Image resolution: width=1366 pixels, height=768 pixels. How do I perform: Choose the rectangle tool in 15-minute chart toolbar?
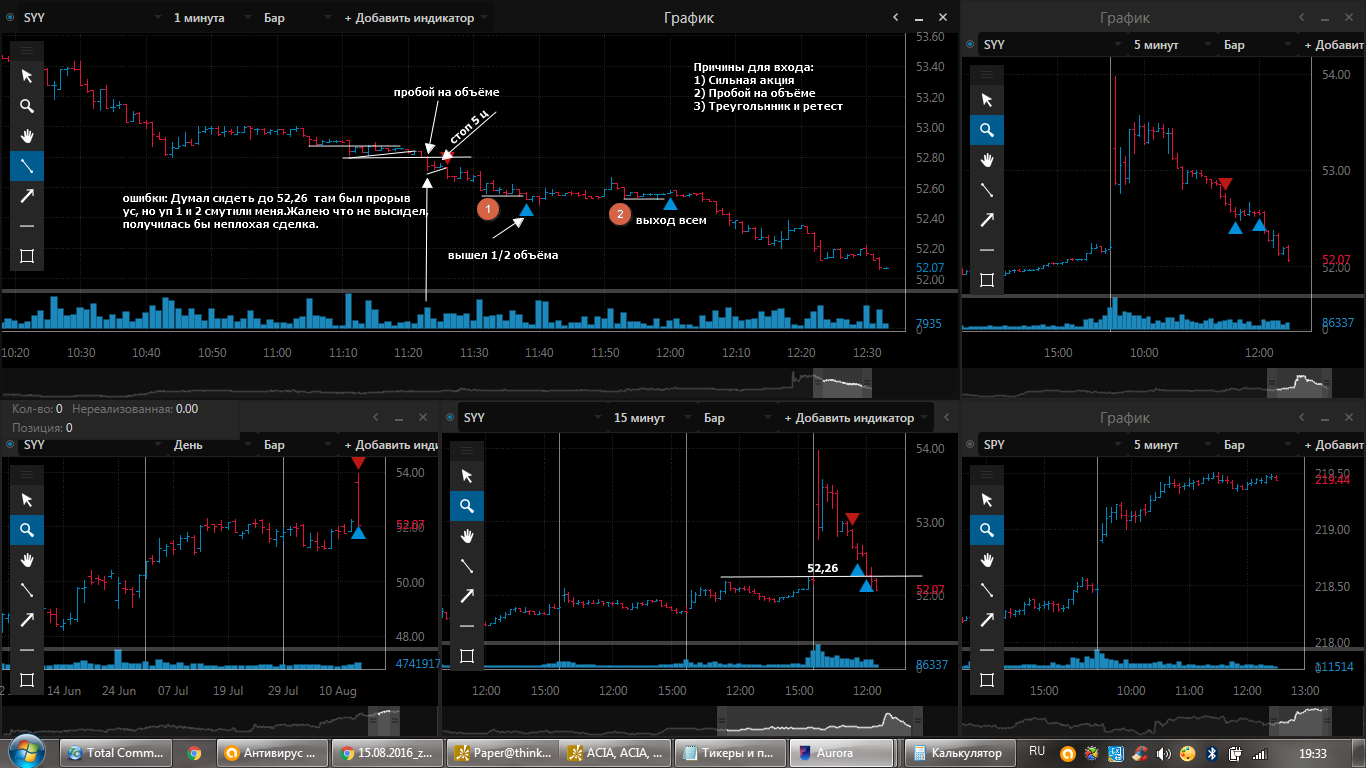tap(467, 656)
